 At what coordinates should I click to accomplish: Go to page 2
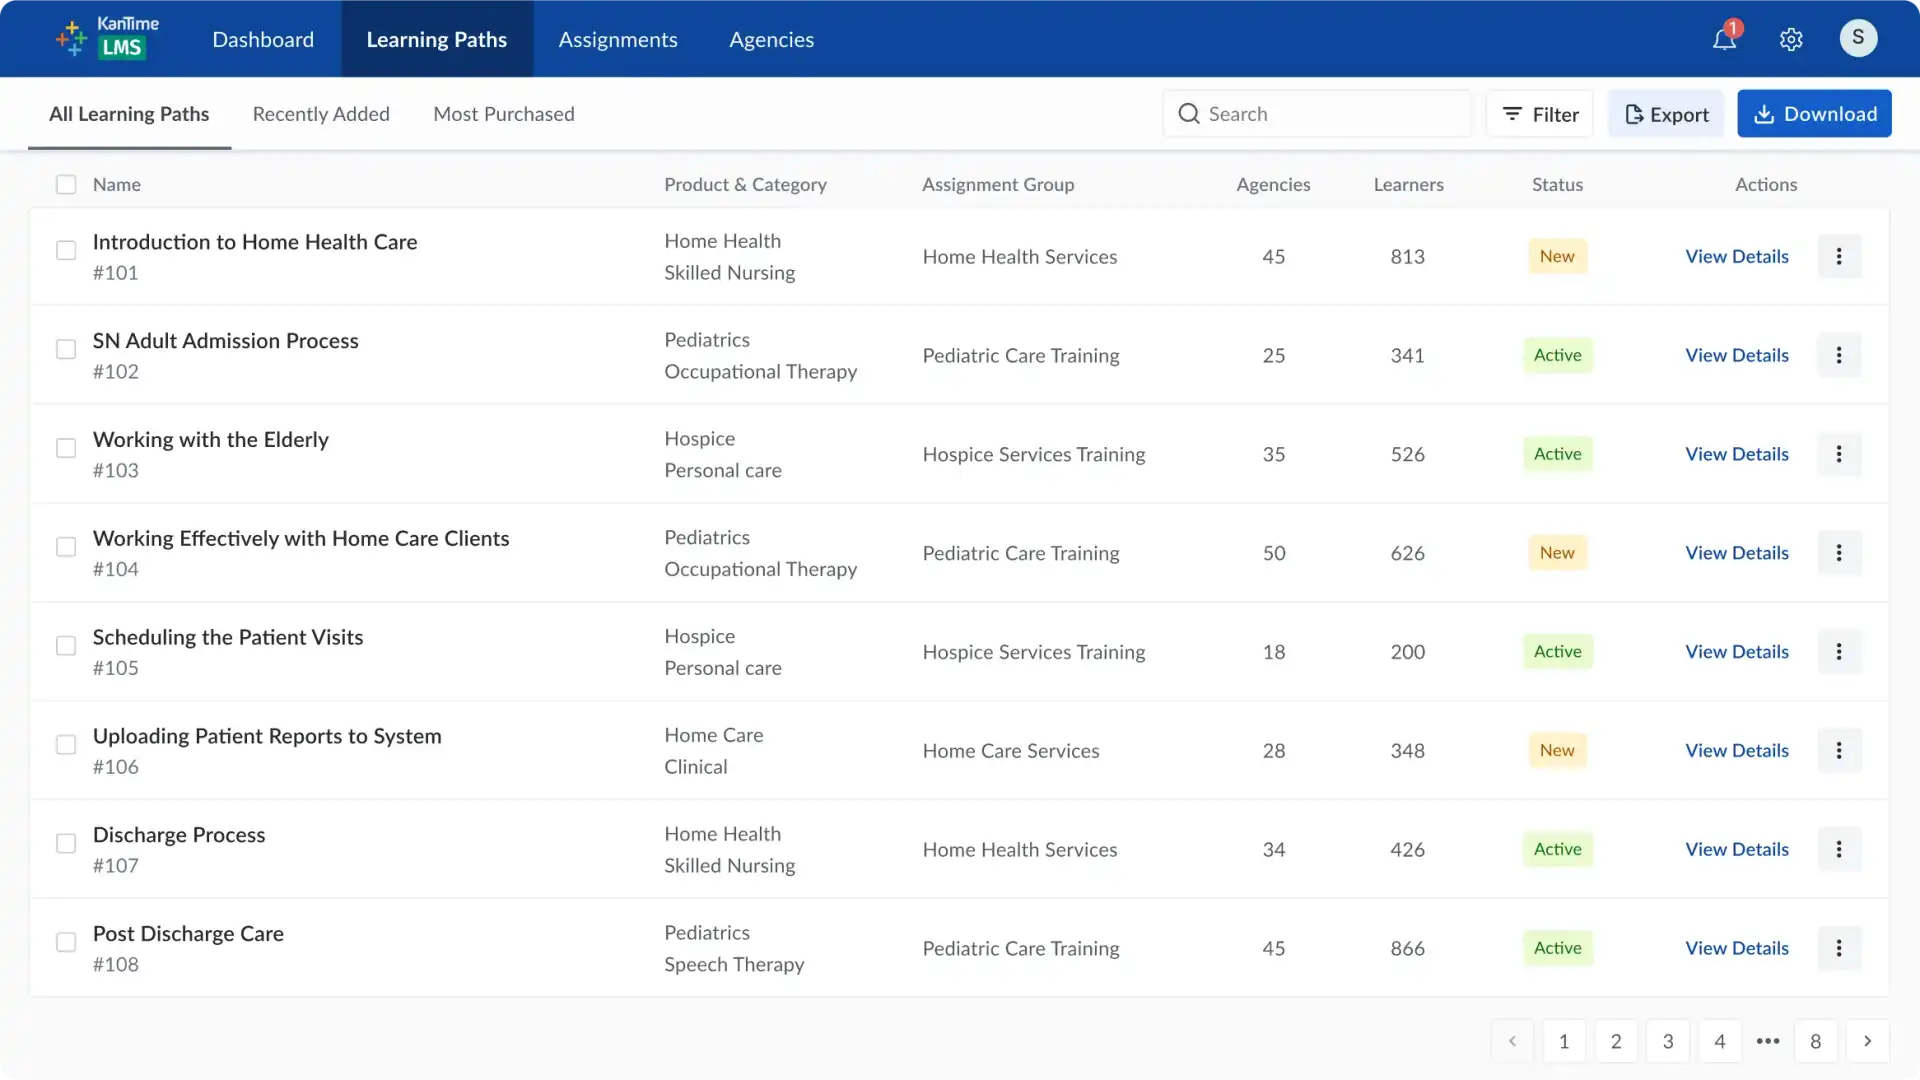(1616, 1041)
